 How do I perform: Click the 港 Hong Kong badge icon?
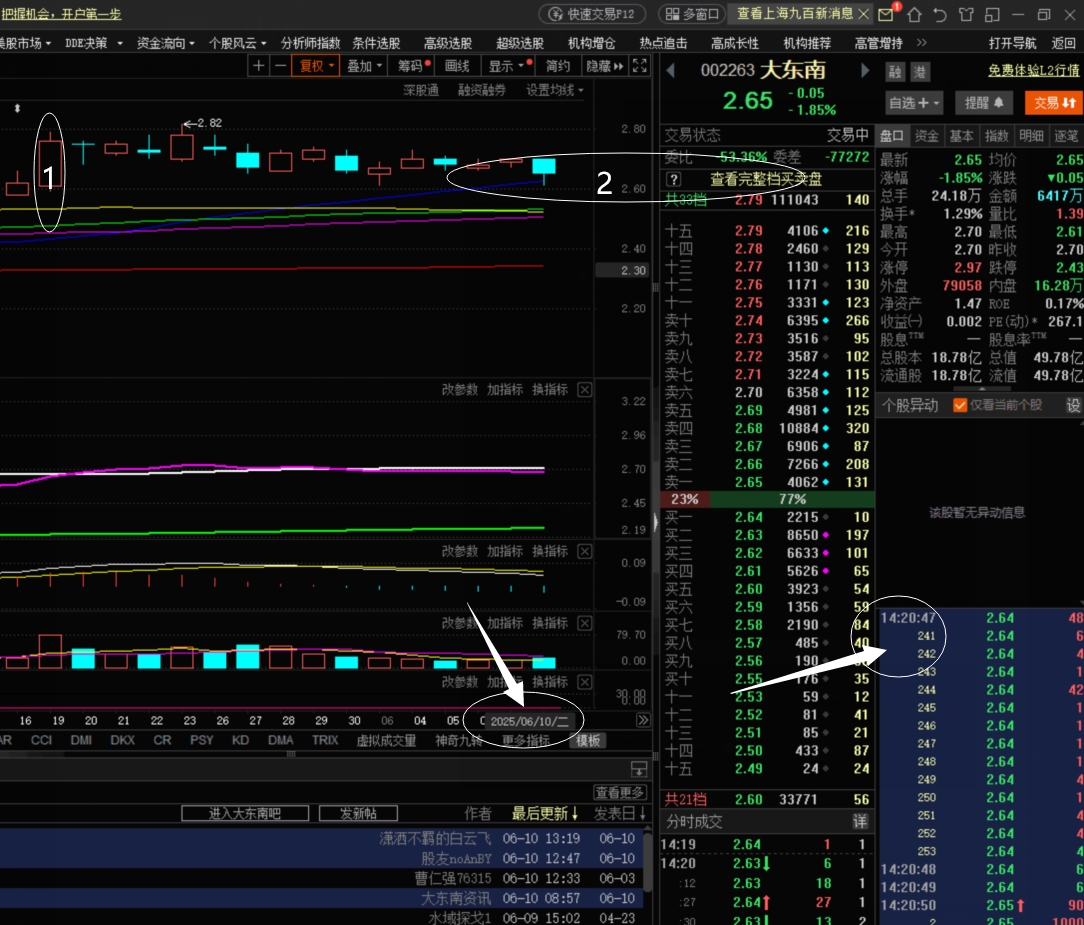point(920,71)
